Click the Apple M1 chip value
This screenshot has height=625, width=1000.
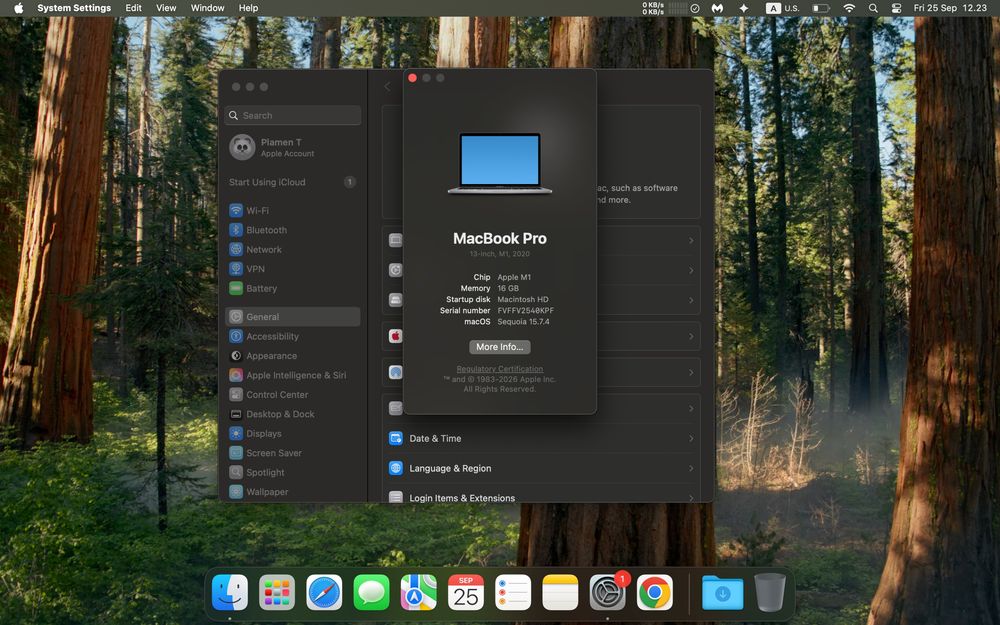pos(514,277)
